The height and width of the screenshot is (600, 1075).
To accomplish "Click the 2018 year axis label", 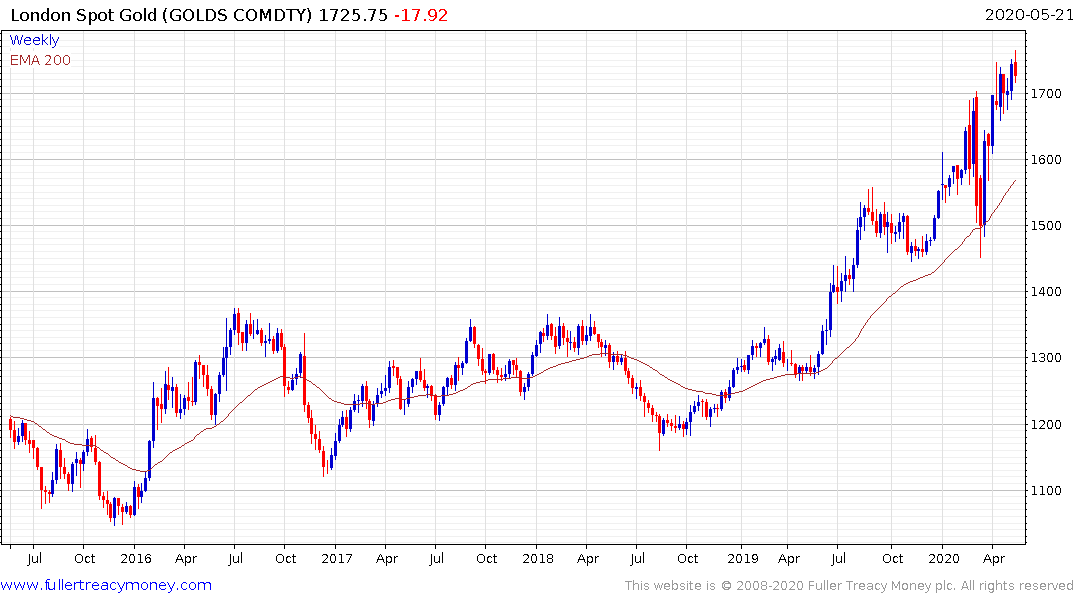I will pyautogui.click(x=538, y=558).
